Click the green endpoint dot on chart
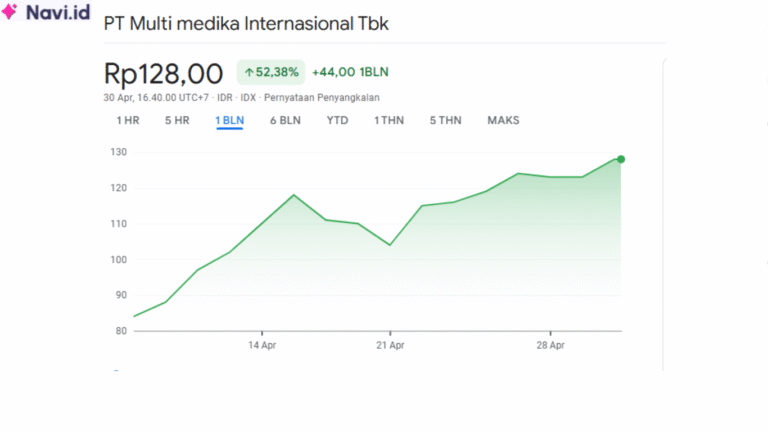 621,159
